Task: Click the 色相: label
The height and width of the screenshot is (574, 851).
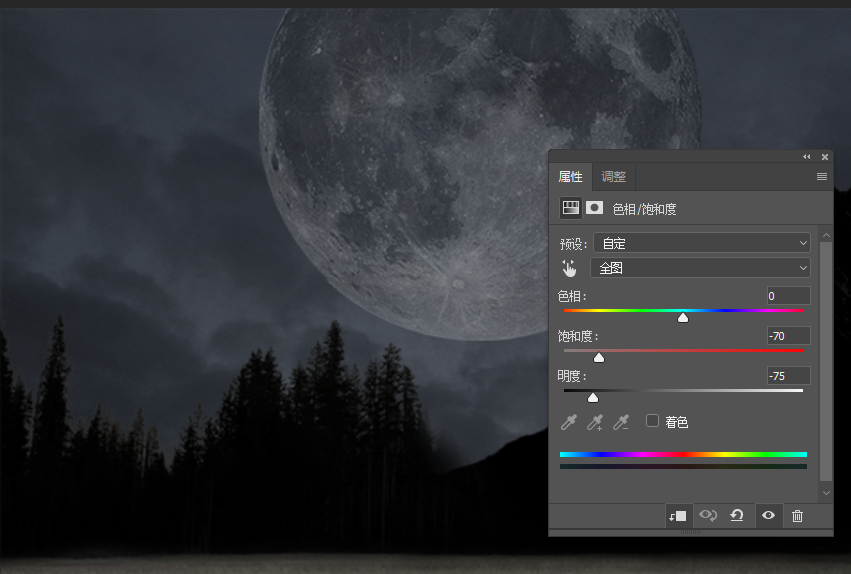Action: click(x=572, y=296)
